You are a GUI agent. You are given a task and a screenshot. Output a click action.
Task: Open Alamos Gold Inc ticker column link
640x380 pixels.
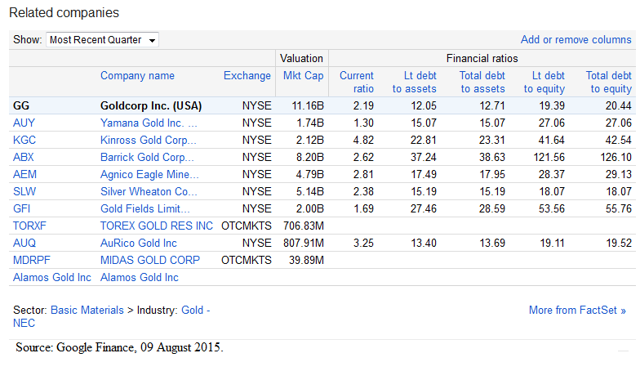(x=52, y=277)
